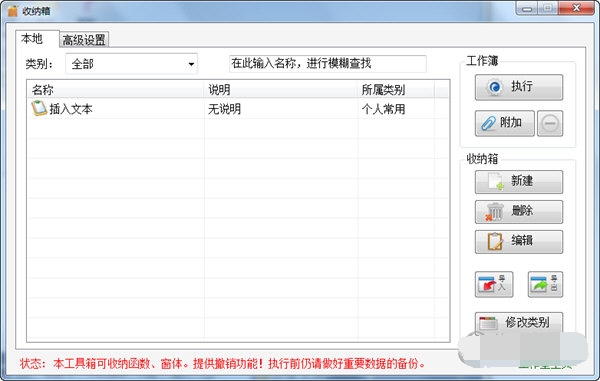
Task: Select the 插入文本 row name
Action: 71,109
